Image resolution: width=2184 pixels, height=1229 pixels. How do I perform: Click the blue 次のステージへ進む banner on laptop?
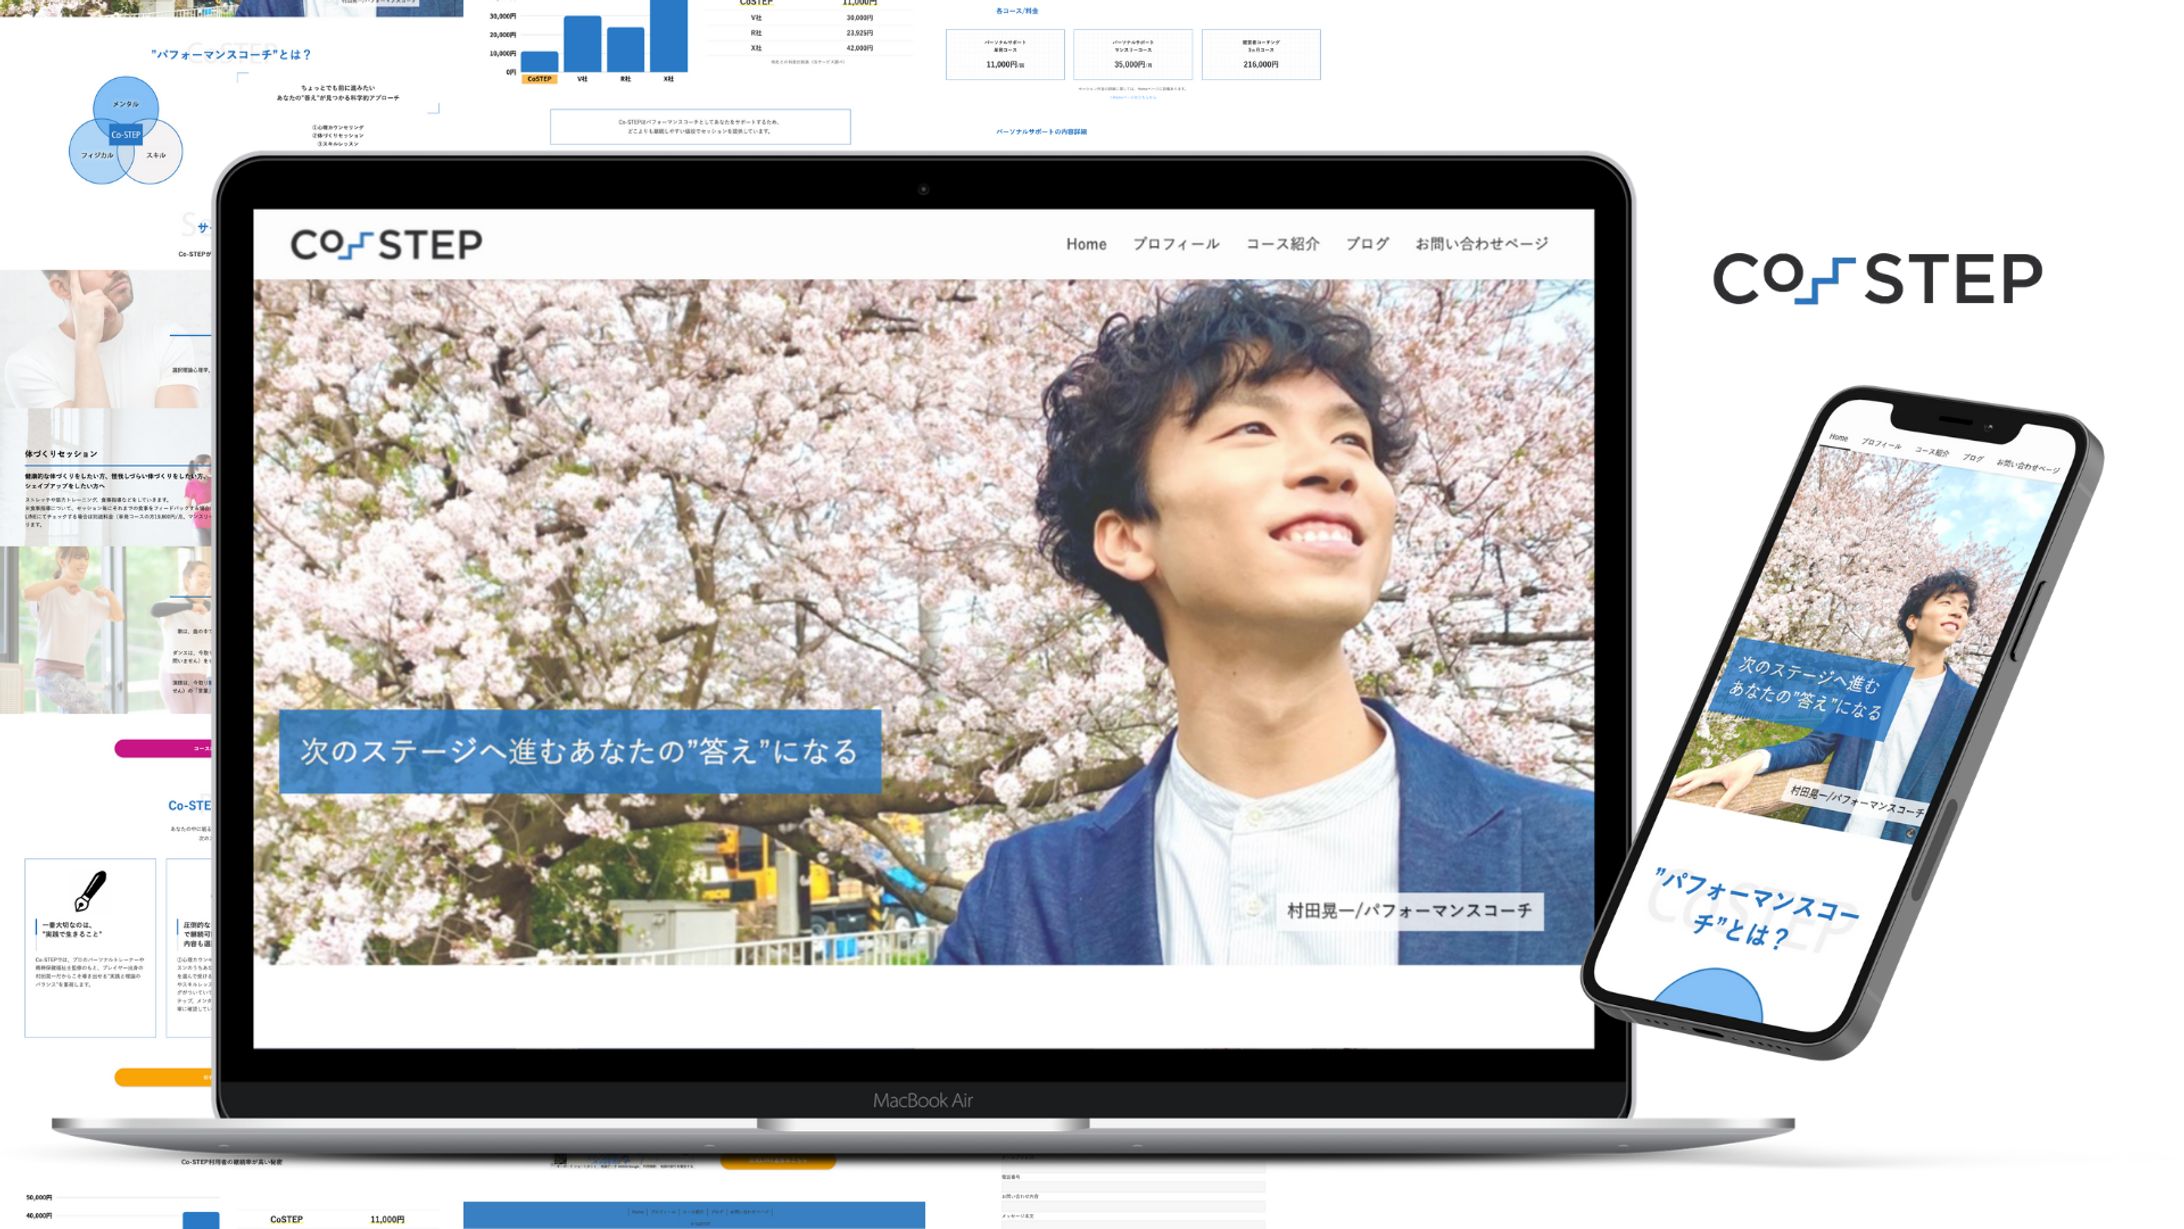coord(579,751)
